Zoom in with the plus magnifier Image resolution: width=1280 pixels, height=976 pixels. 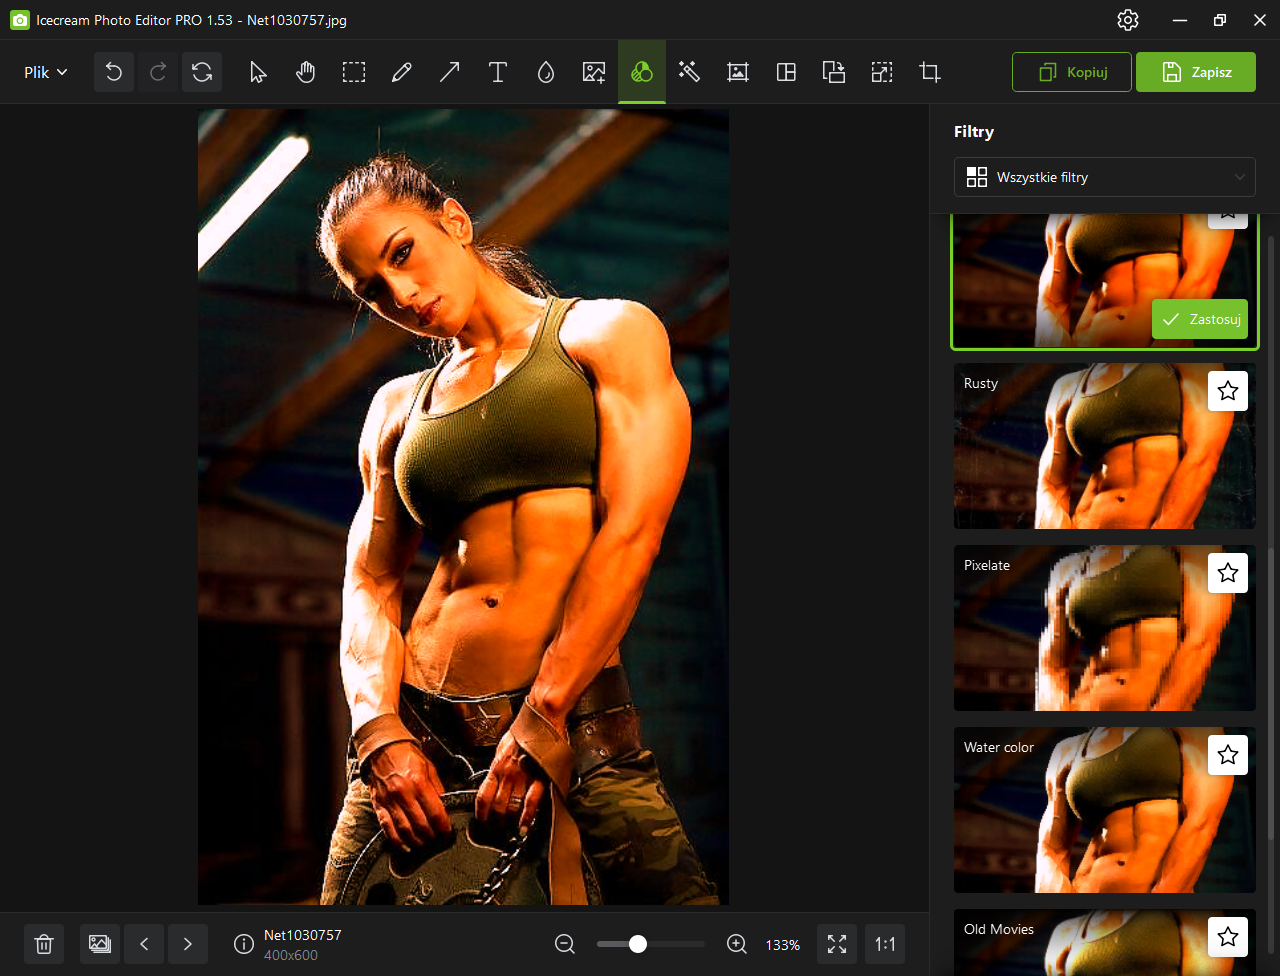737,944
